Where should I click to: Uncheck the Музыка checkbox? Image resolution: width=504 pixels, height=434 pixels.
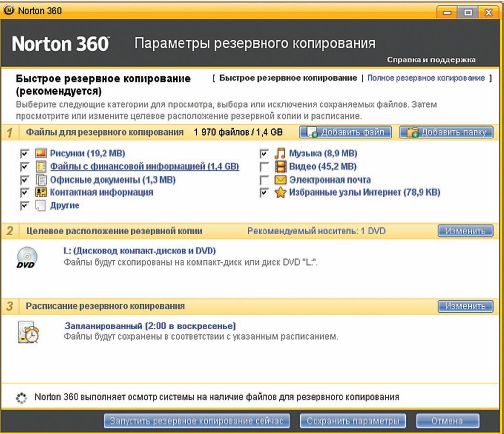coord(264,153)
